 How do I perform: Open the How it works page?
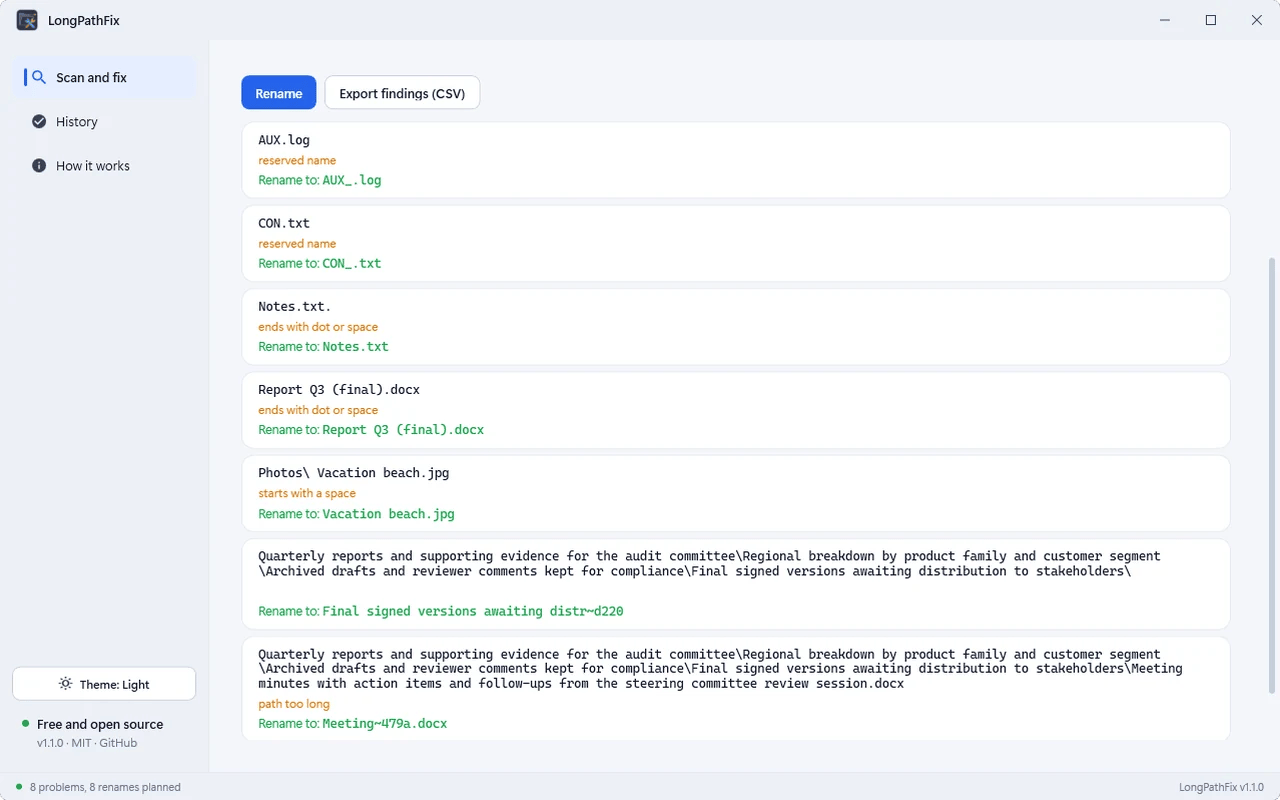[x=104, y=165]
